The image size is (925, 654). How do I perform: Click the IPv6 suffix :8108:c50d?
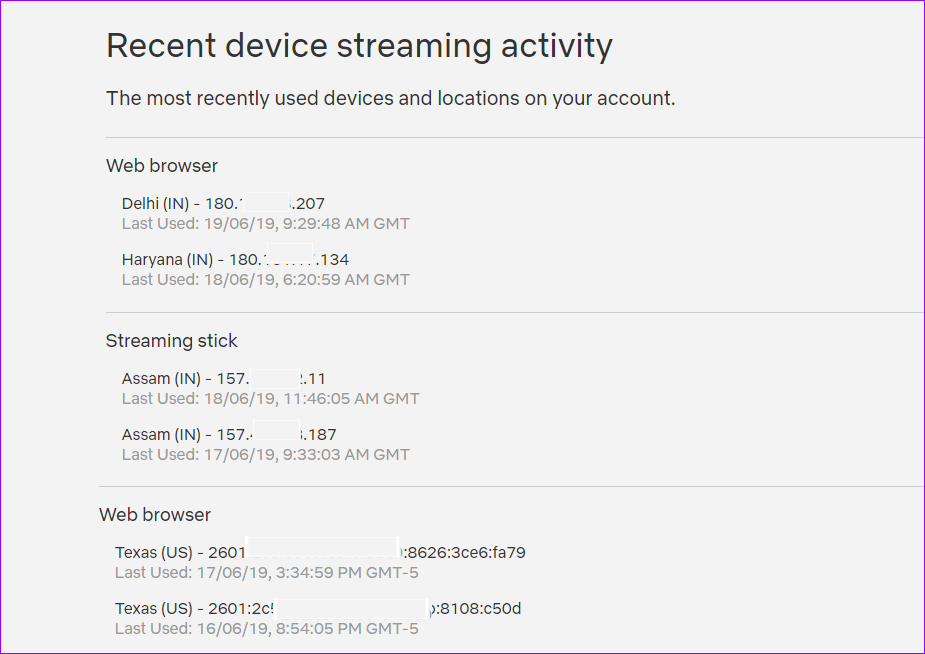tap(476, 608)
